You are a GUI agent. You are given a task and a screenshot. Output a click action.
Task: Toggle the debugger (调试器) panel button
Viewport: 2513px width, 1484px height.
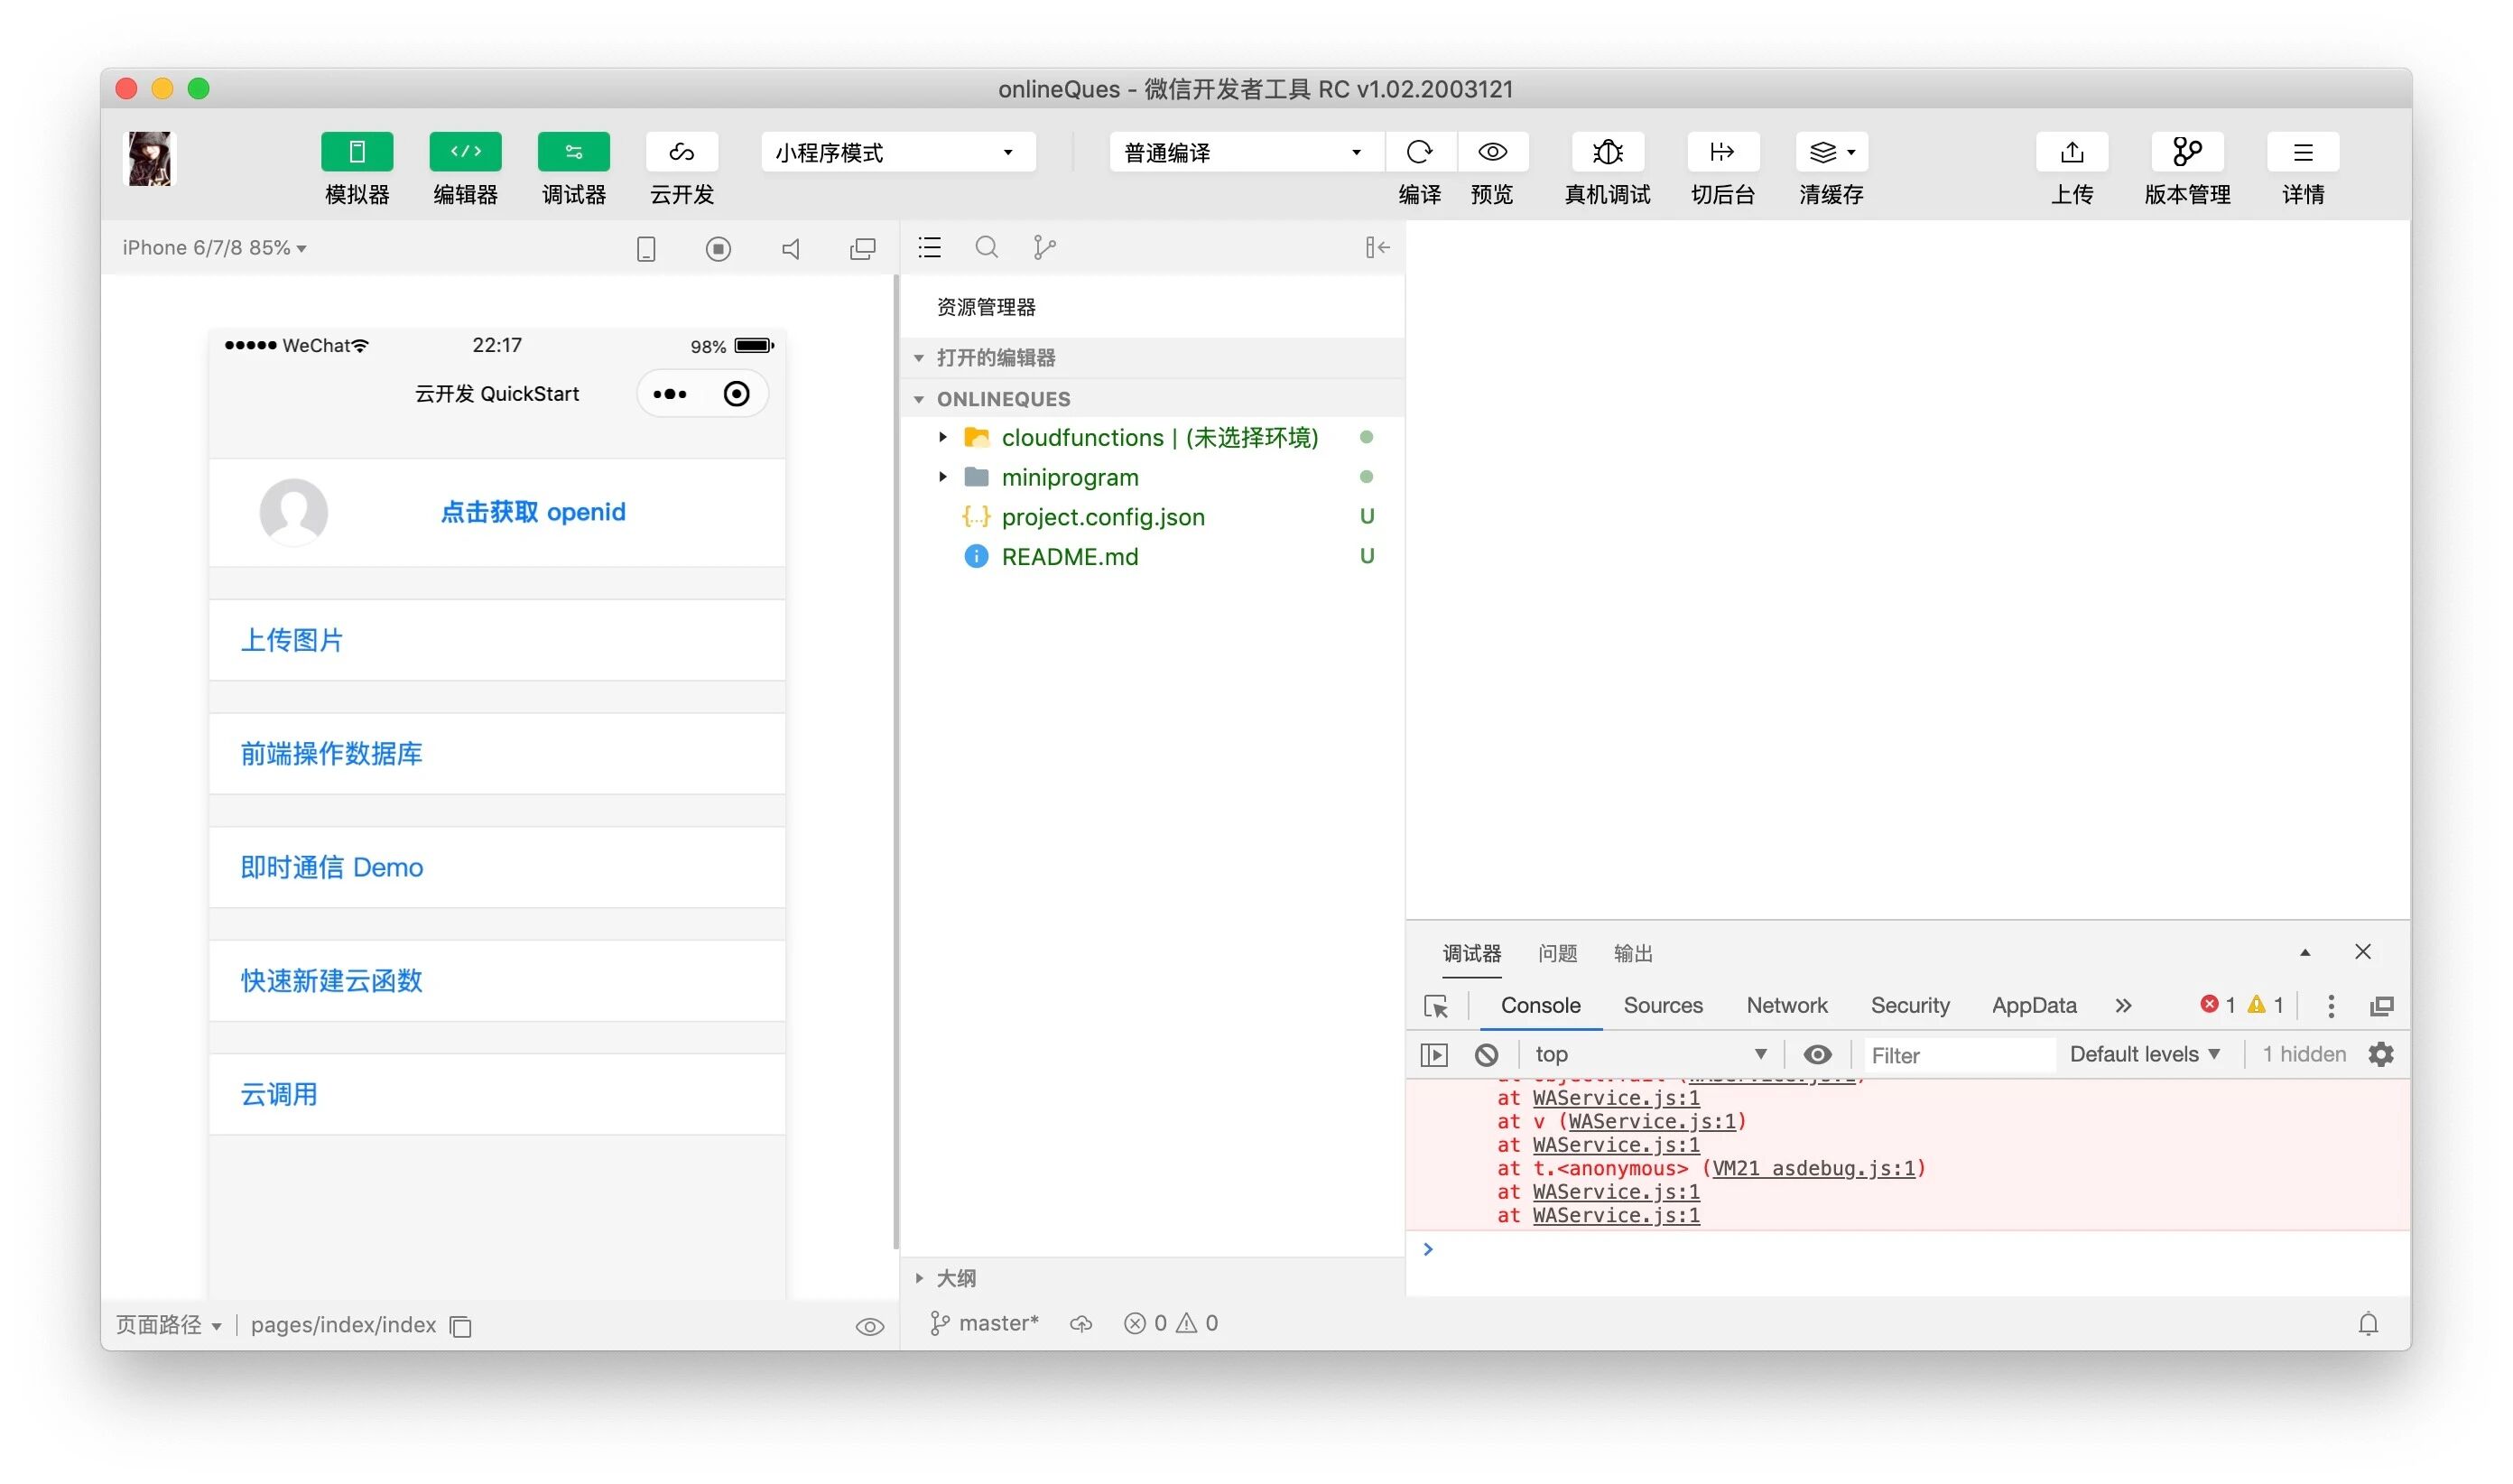[x=573, y=152]
